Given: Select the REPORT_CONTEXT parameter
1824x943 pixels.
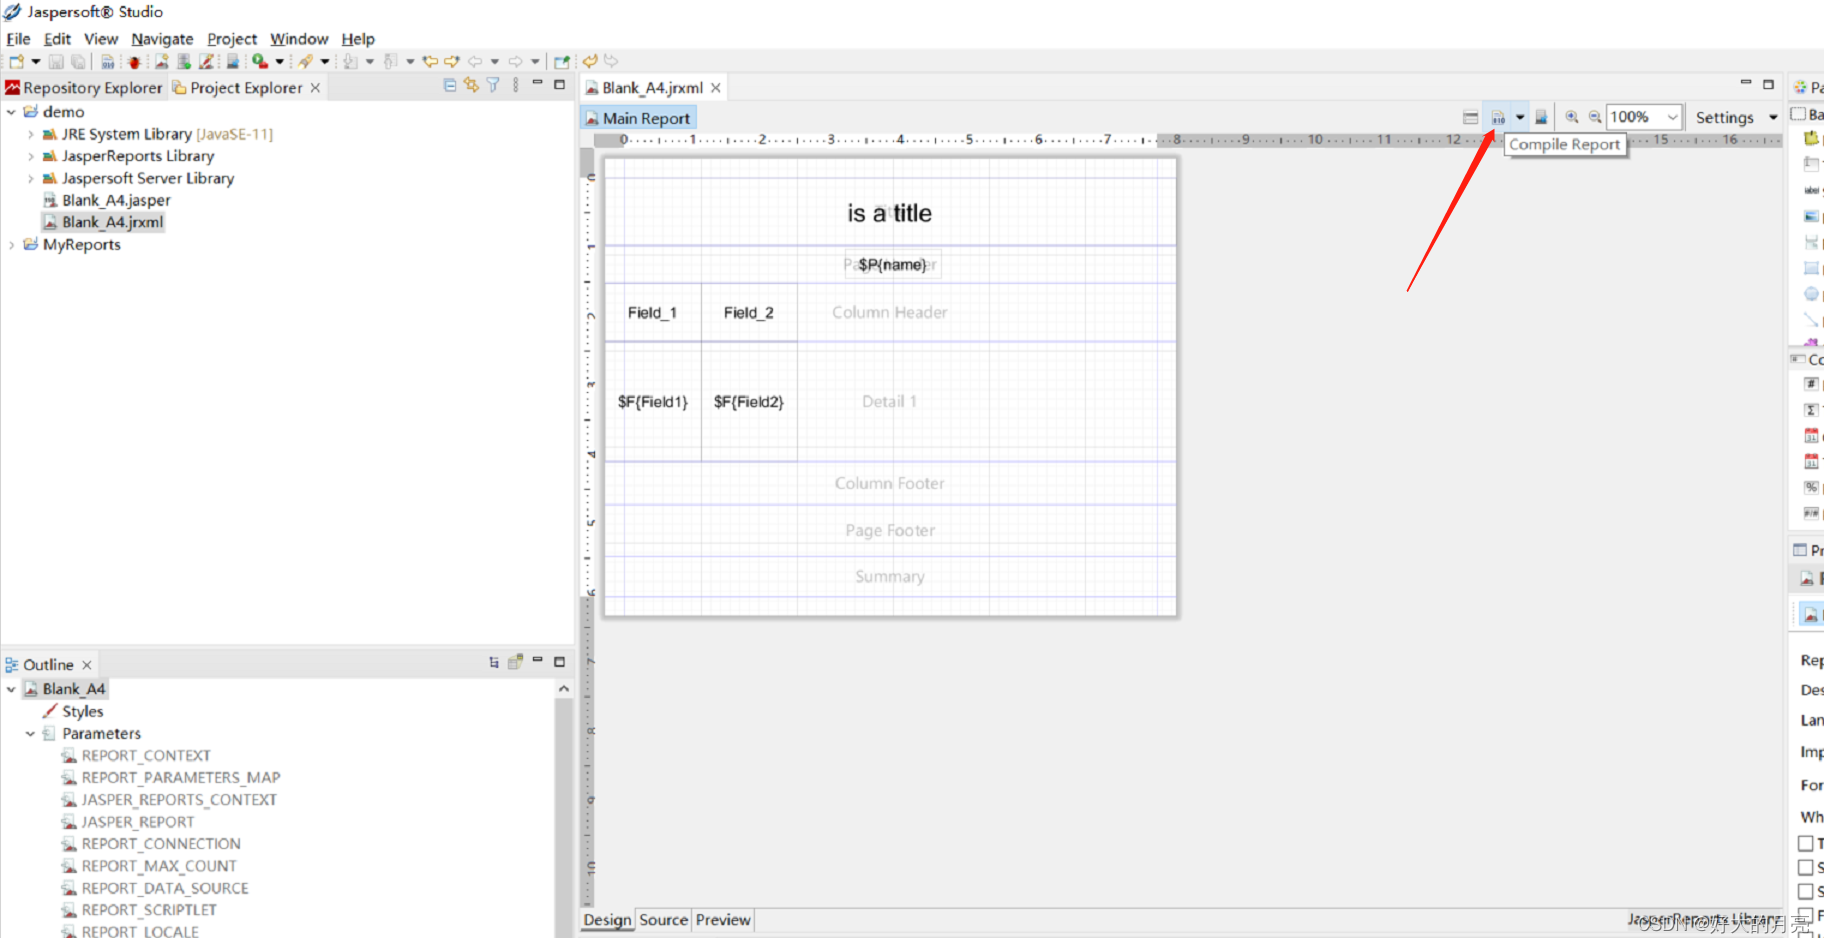Looking at the screenshot, I should click(x=136, y=755).
